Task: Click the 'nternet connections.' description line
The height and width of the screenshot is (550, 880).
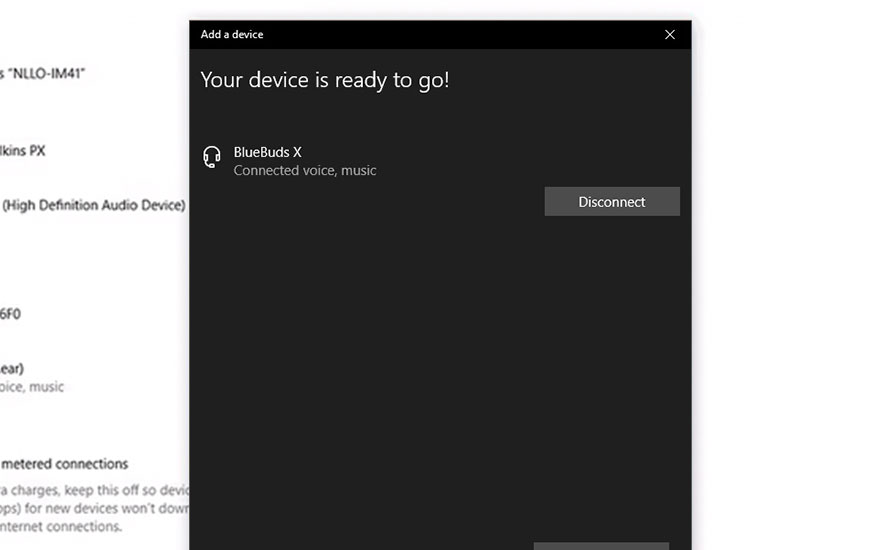Action: pyautogui.click(x=61, y=526)
